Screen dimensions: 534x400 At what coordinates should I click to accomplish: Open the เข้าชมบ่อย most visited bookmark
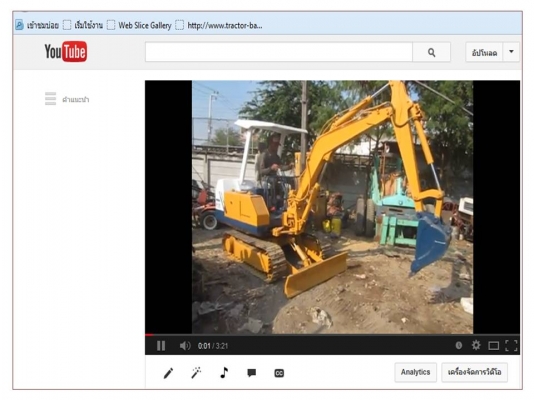tap(37, 25)
